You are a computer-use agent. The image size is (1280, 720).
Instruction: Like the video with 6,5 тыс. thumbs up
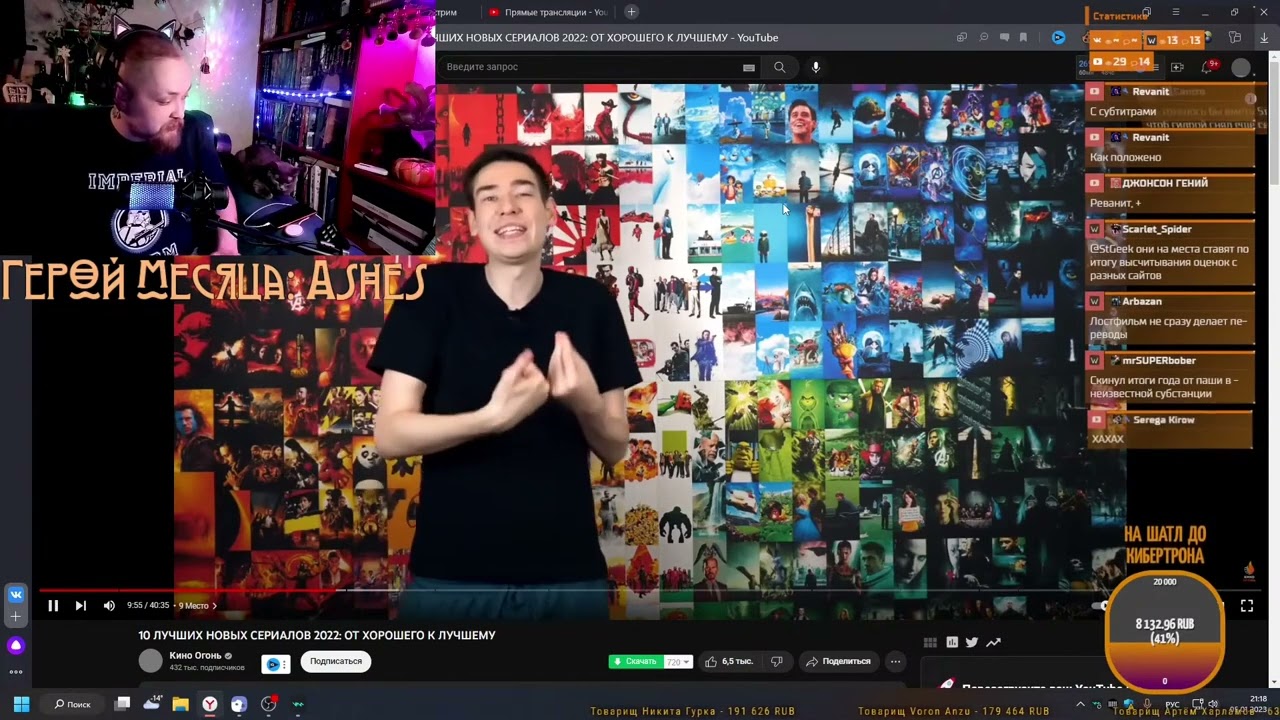pos(729,661)
